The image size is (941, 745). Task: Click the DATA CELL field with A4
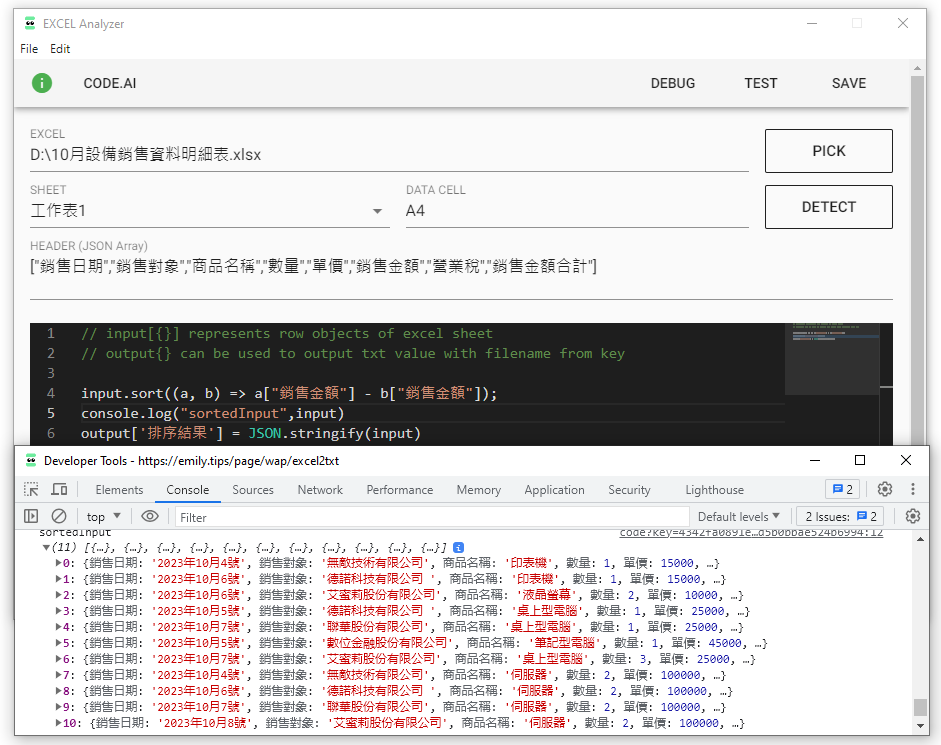tap(577, 211)
